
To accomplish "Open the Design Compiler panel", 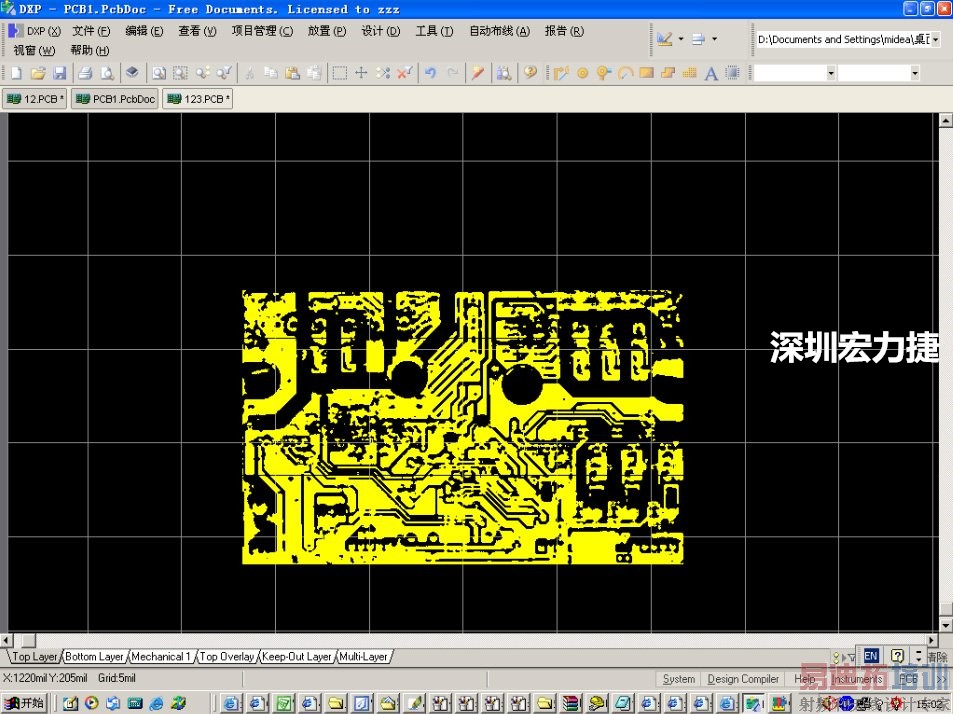I will click(x=743, y=678).
